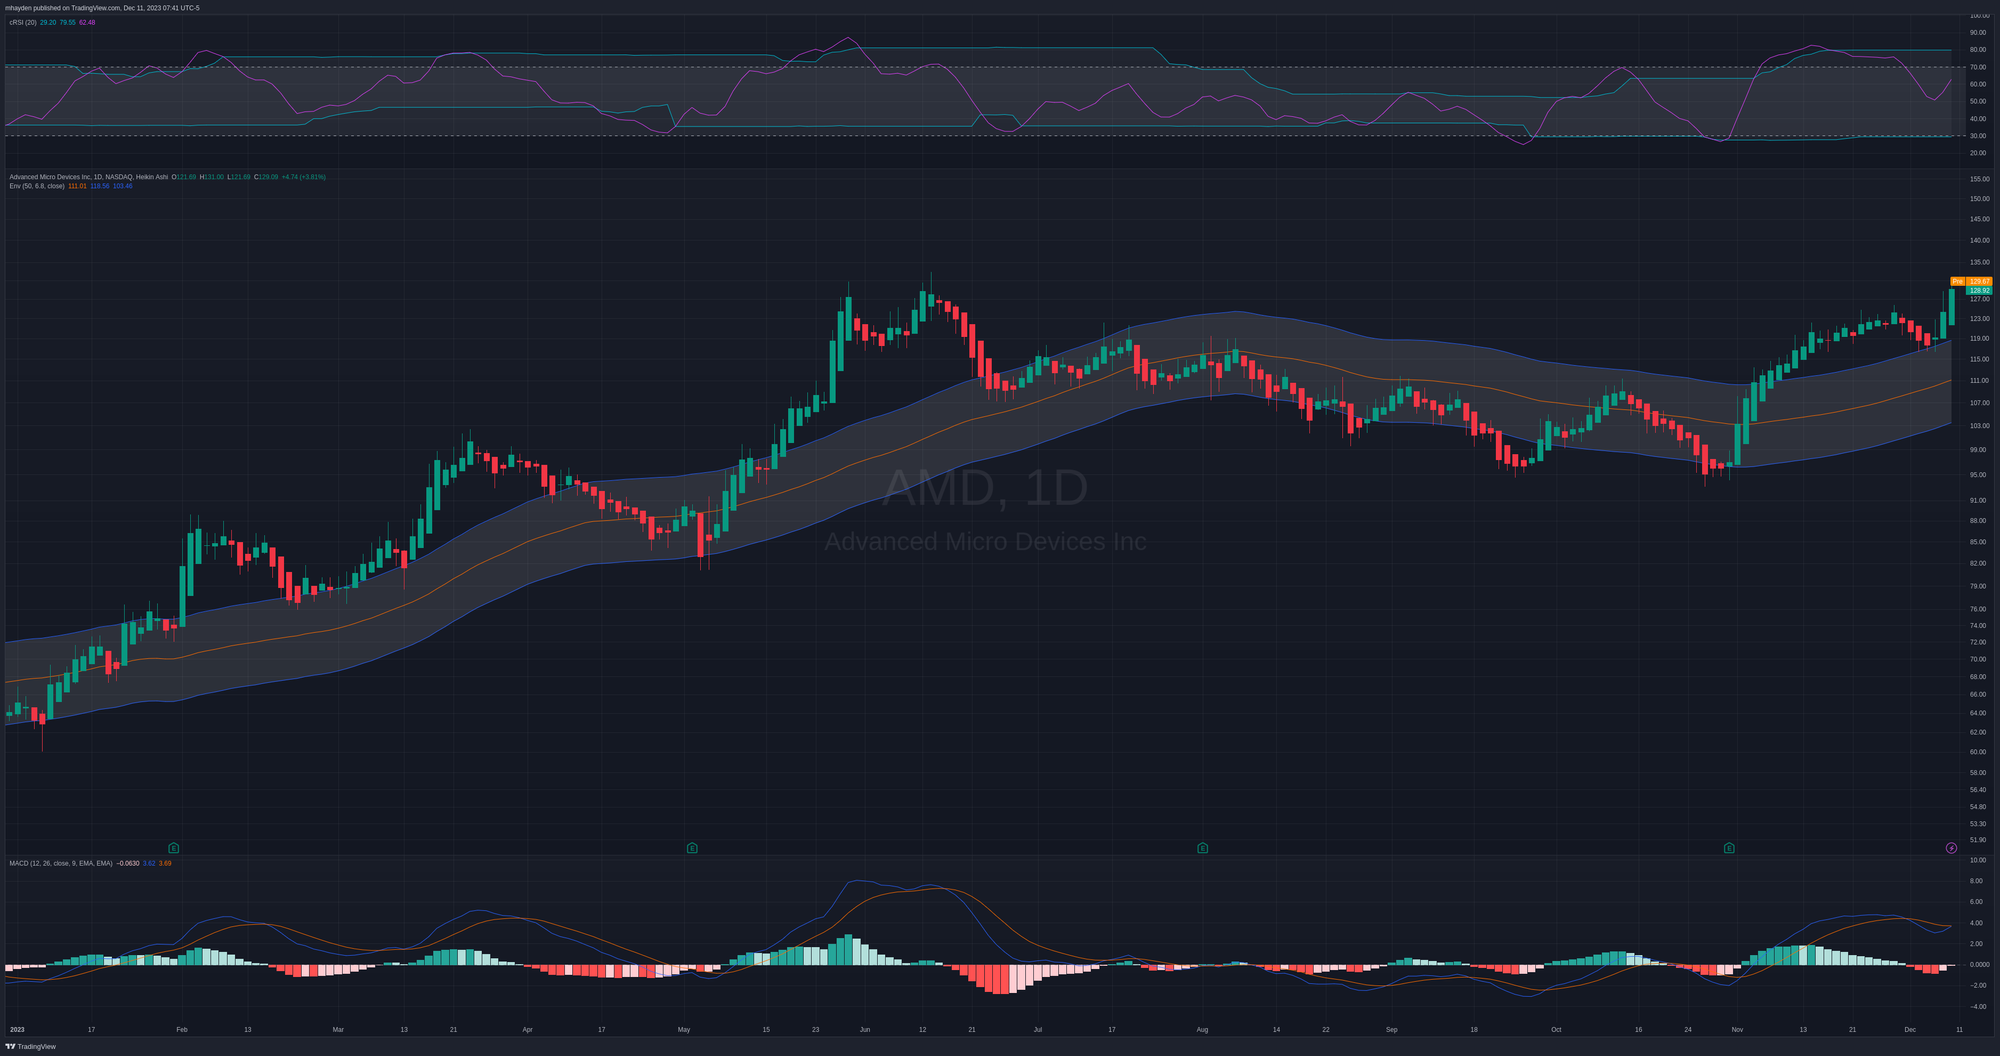The height and width of the screenshot is (1056, 2000).
Task: Open the MACD (12, 26, close, 9) legend
Action: [x=61, y=863]
